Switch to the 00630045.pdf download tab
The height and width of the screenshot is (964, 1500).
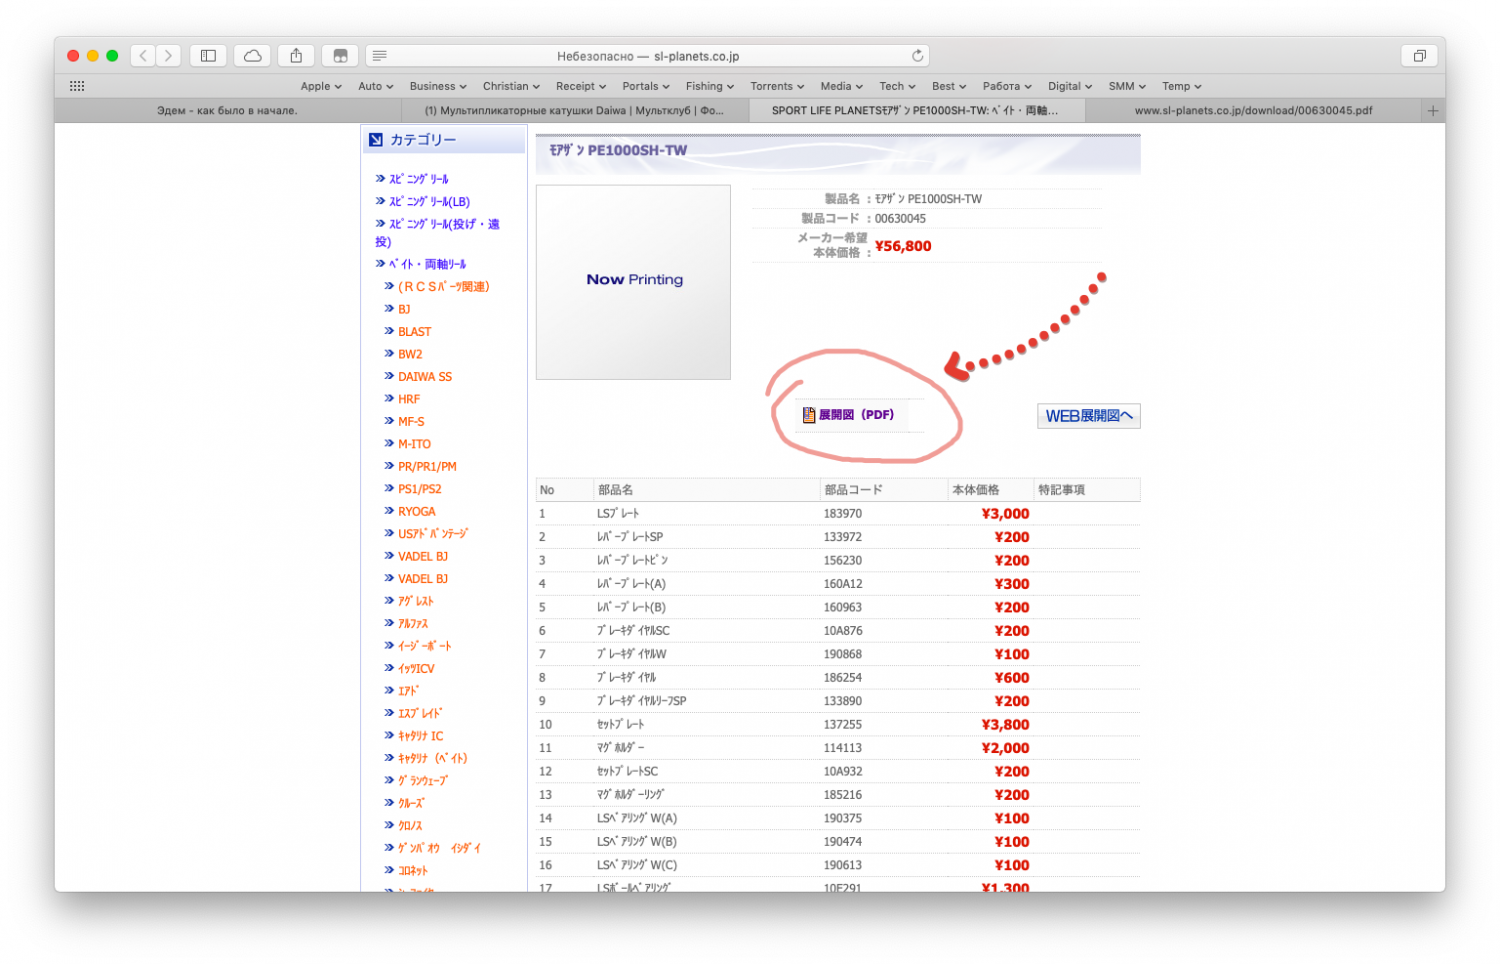coord(1253,111)
